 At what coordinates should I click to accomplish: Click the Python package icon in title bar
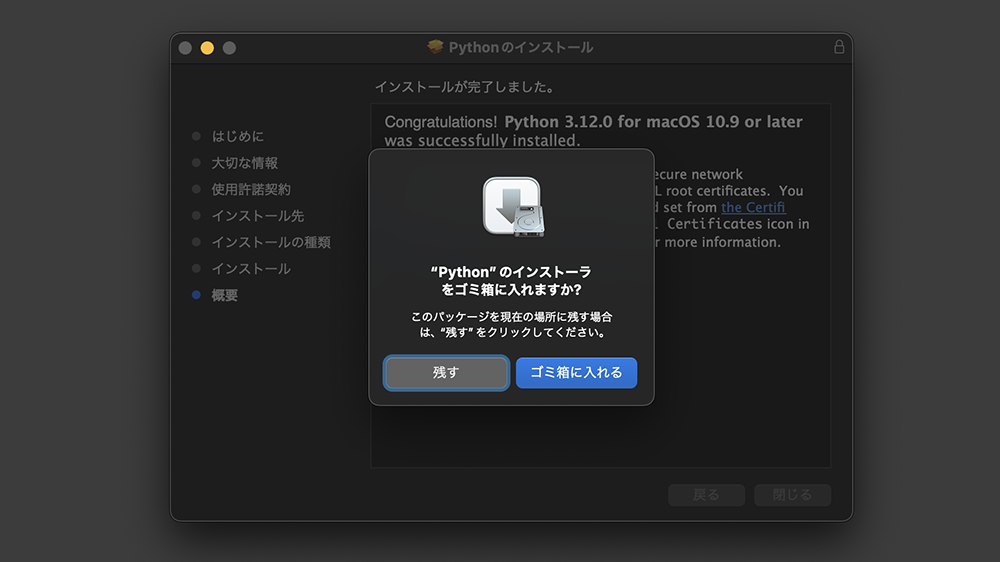point(435,47)
